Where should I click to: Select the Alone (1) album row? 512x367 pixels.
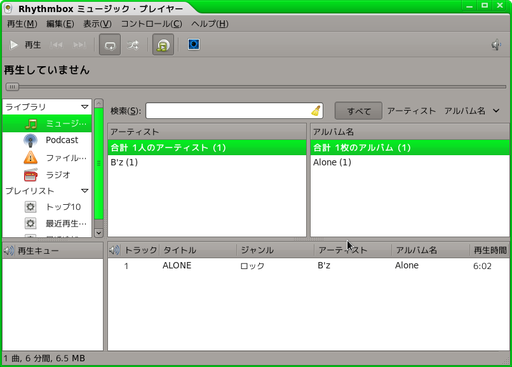click(x=410, y=162)
